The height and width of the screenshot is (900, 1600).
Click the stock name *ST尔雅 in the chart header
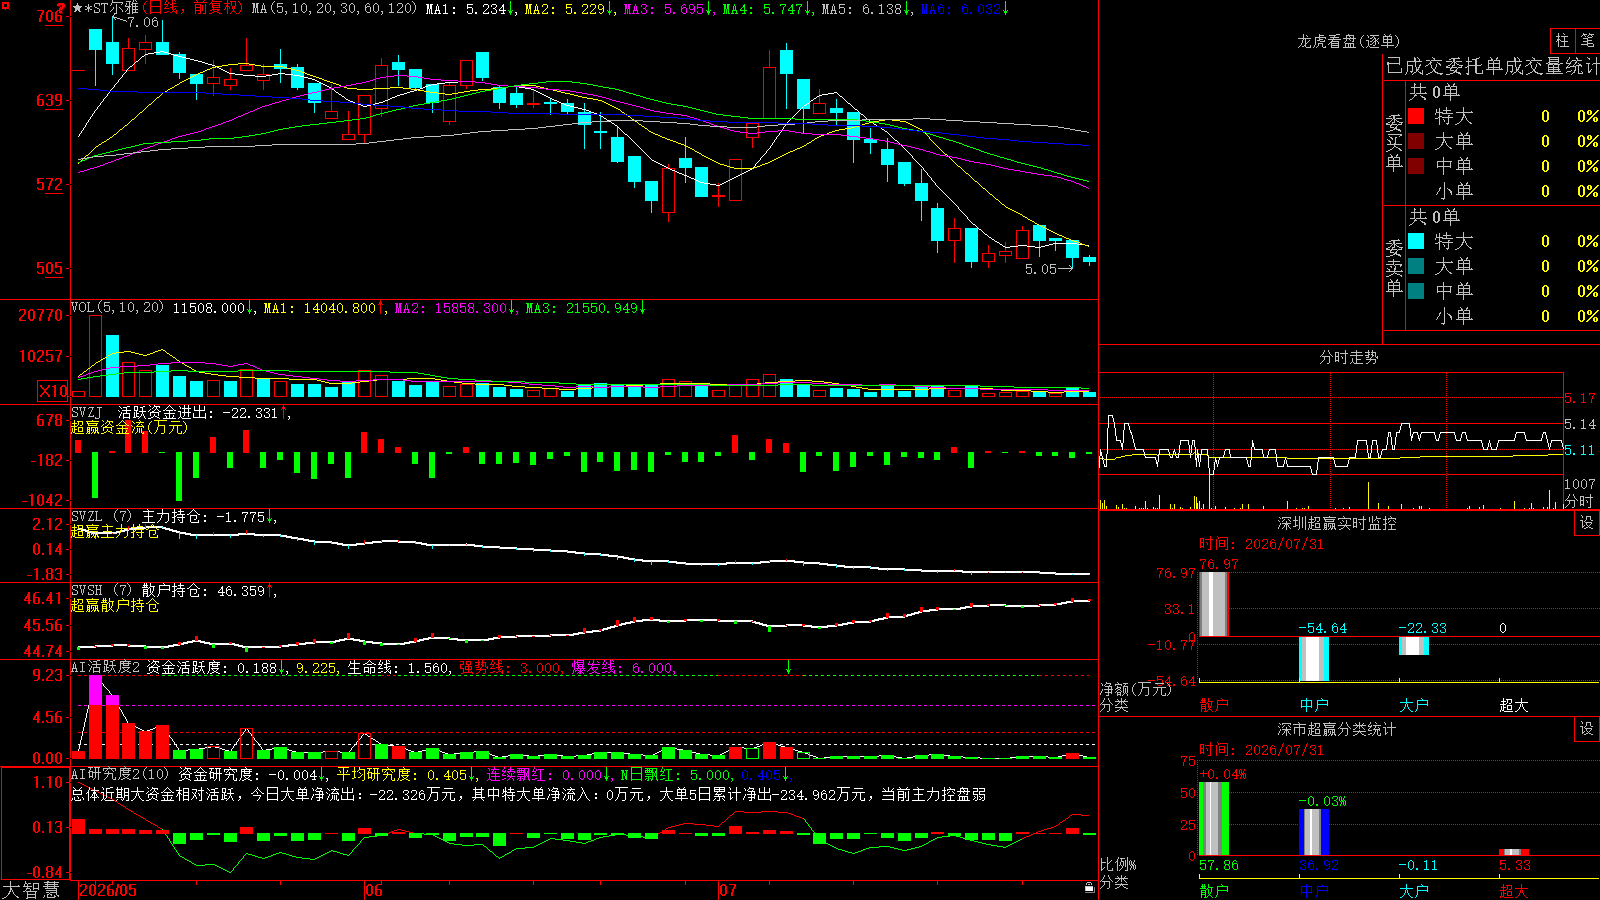tap(110, 8)
